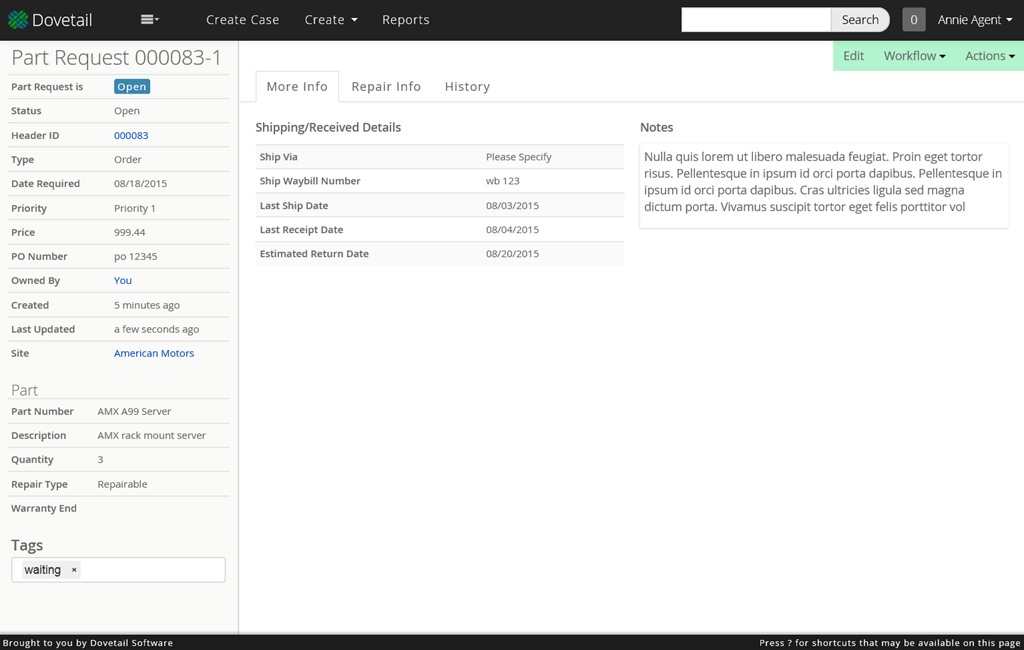Open Header ID 000083 link

click(131, 135)
